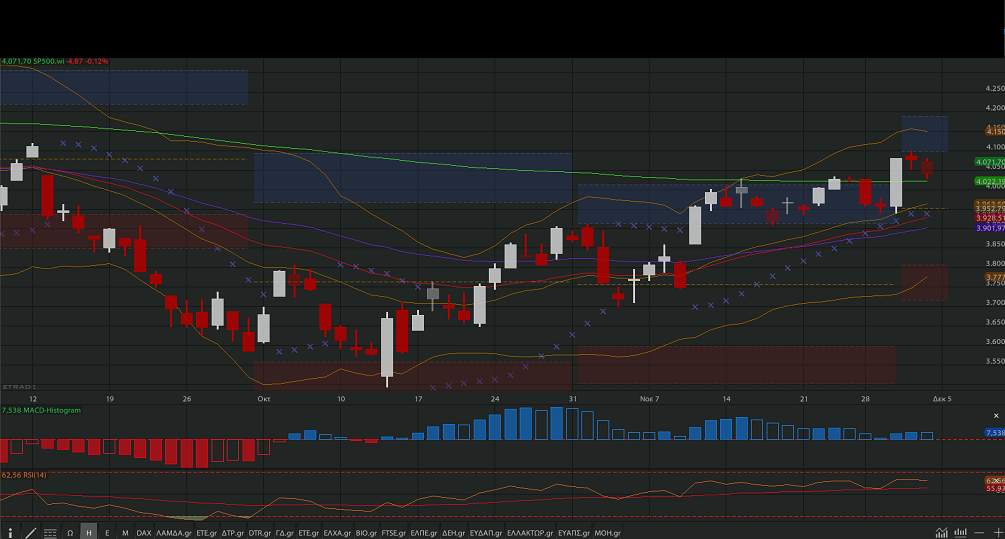Open the grid list icon

tap(50, 533)
